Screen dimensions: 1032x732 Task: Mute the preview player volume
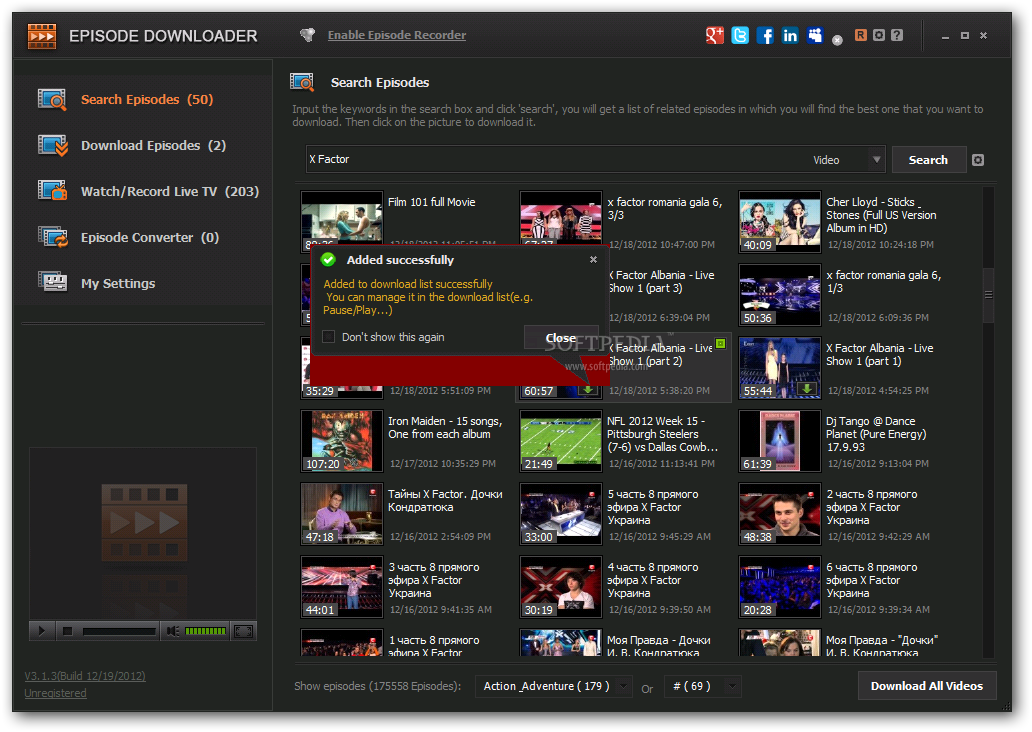[x=172, y=631]
